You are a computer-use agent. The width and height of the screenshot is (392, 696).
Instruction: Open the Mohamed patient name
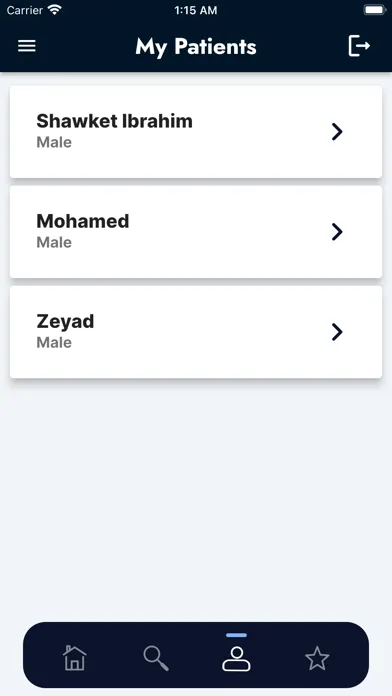tap(83, 221)
